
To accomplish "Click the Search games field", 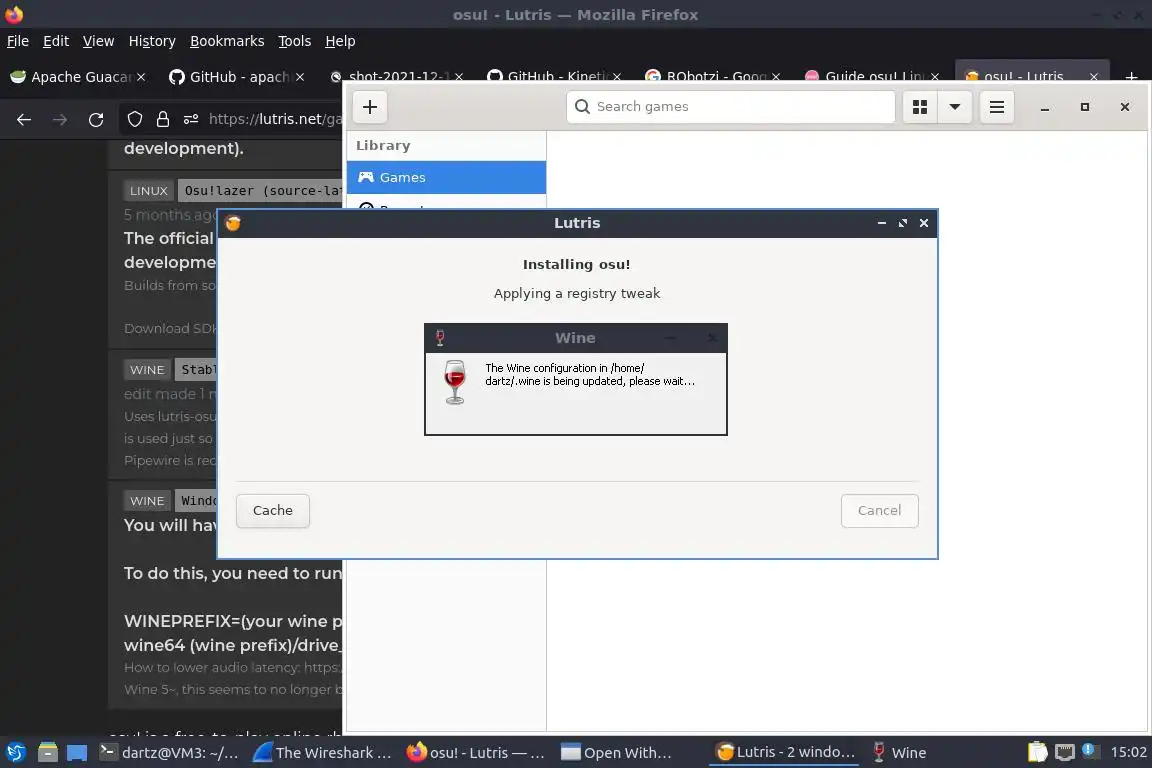I will [x=730, y=107].
